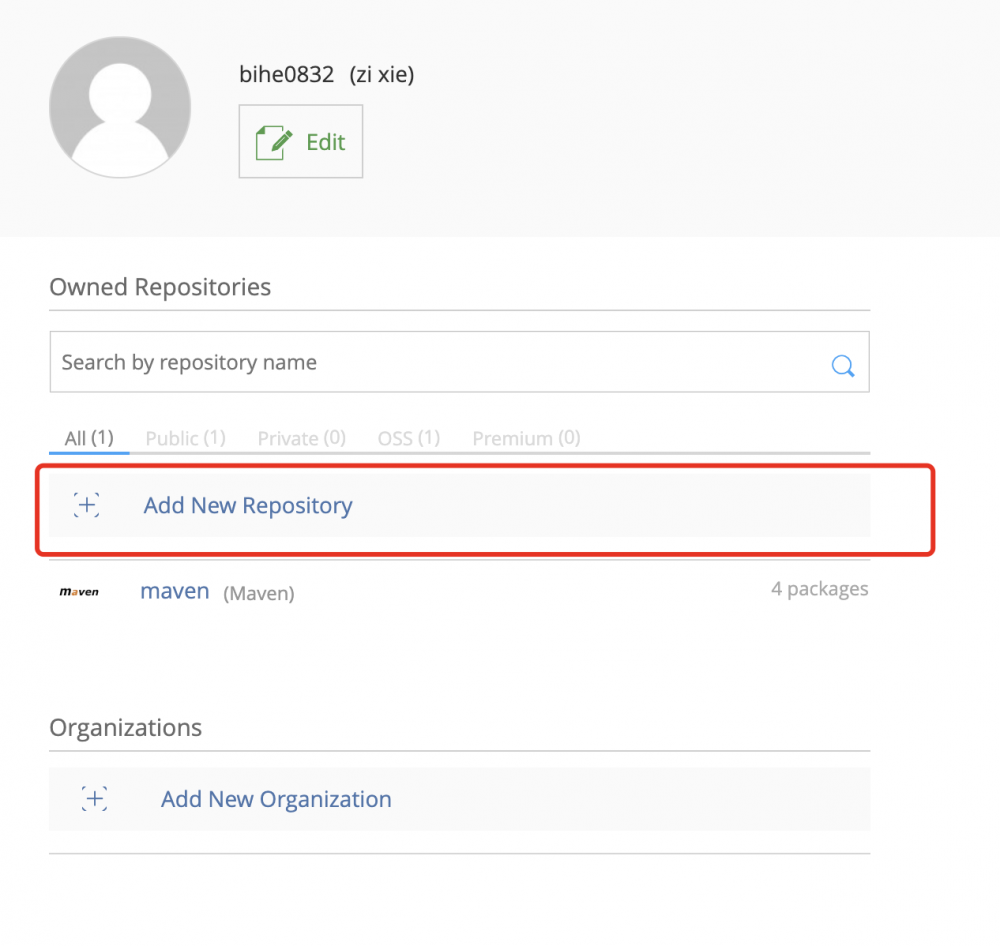Image resolution: width=1000 pixels, height=946 pixels.
Task: Click the Maven logo icon
Action: coord(79,592)
